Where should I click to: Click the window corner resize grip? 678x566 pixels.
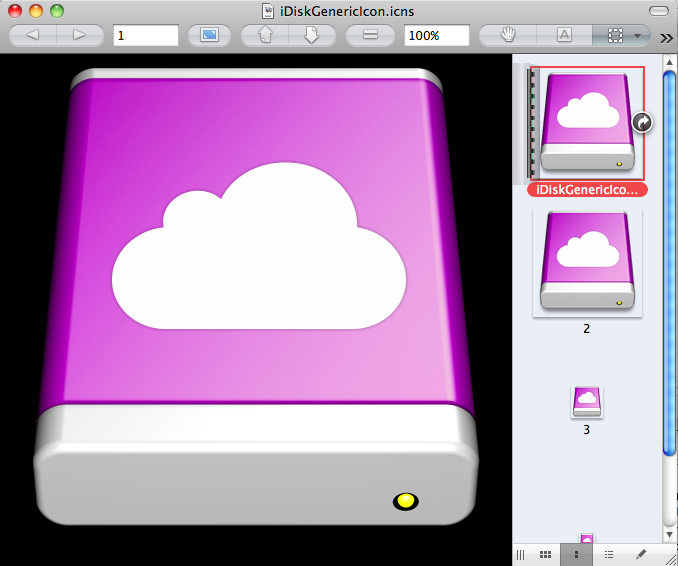(x=672, y=560)
